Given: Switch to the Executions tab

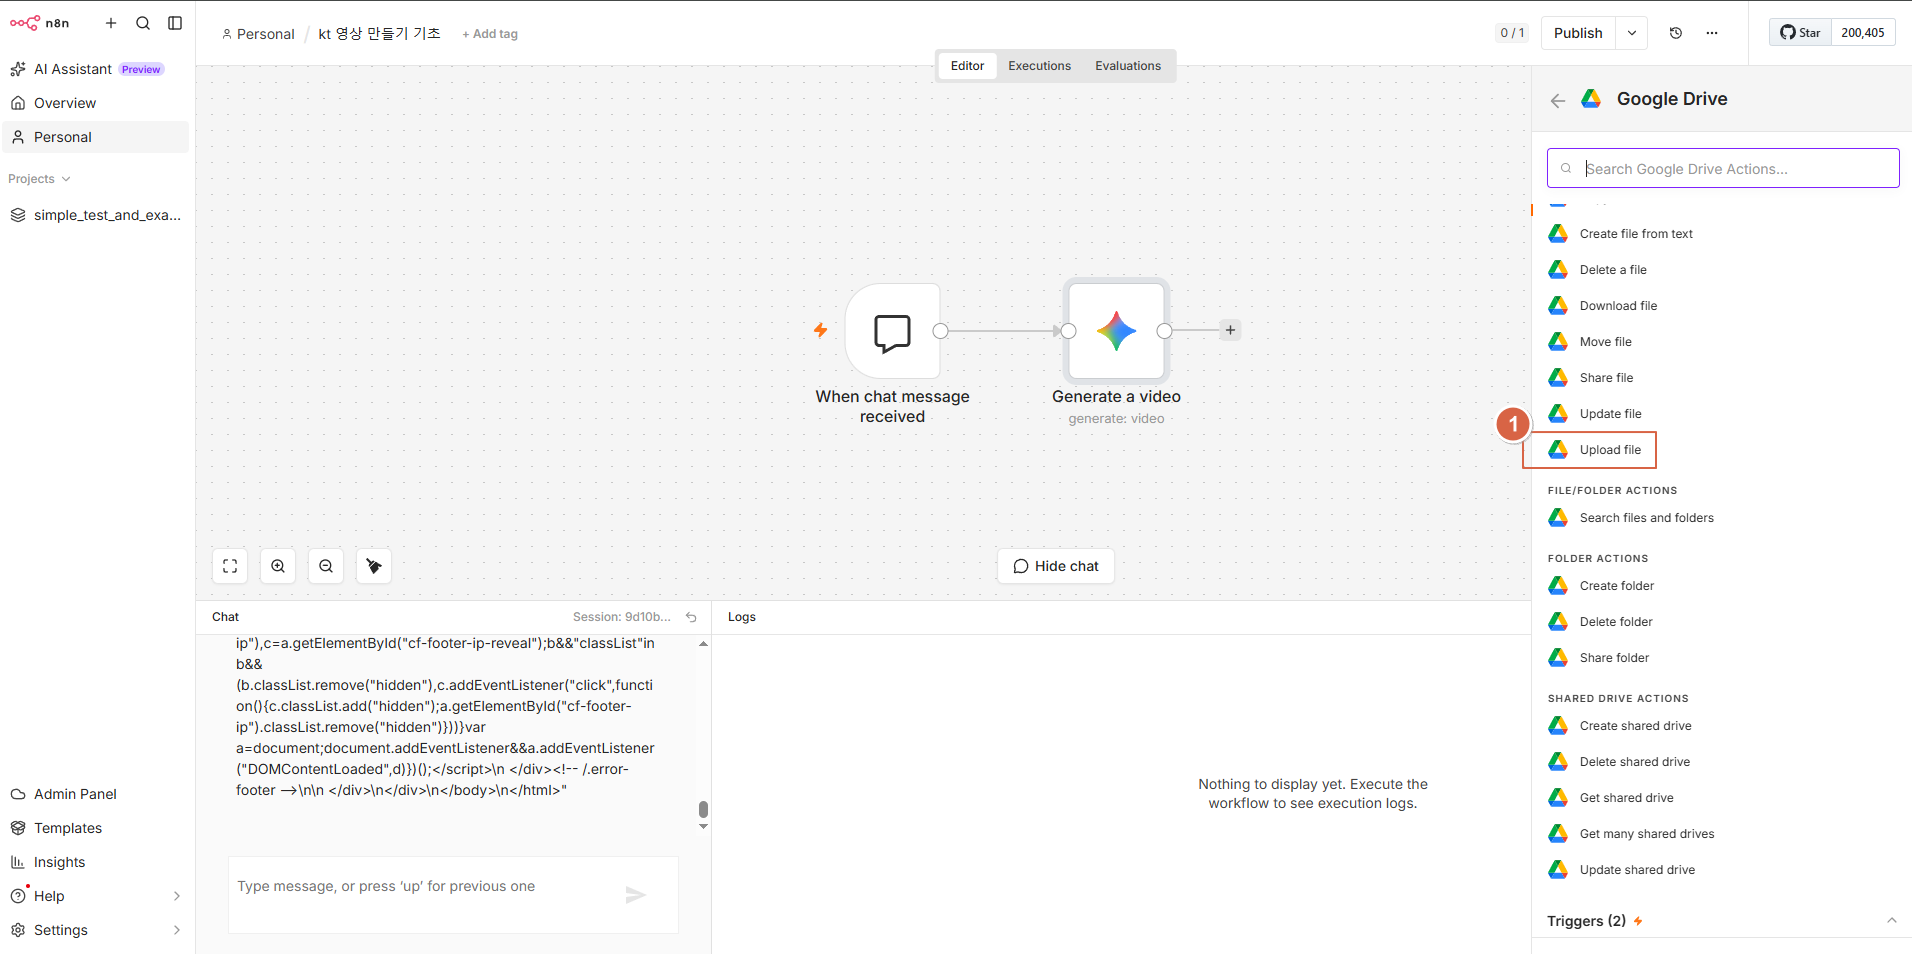Looking at the screenshot, I should 1039,66.
